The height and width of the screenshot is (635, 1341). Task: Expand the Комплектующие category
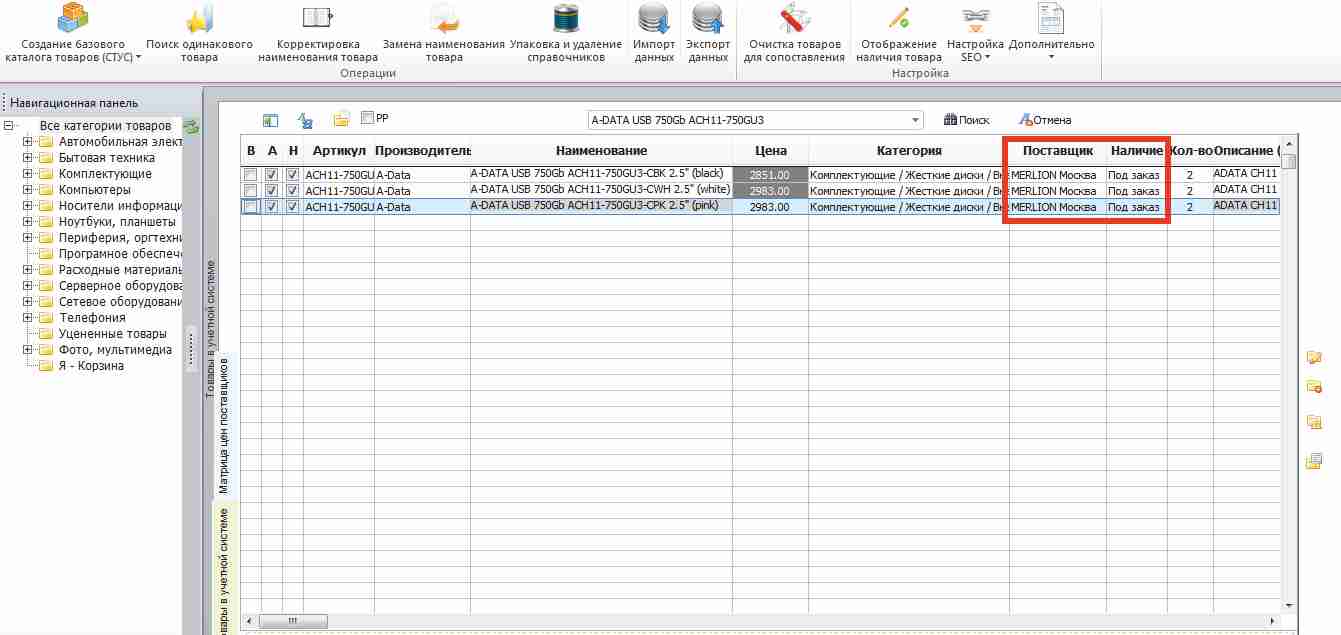[27, 174]
